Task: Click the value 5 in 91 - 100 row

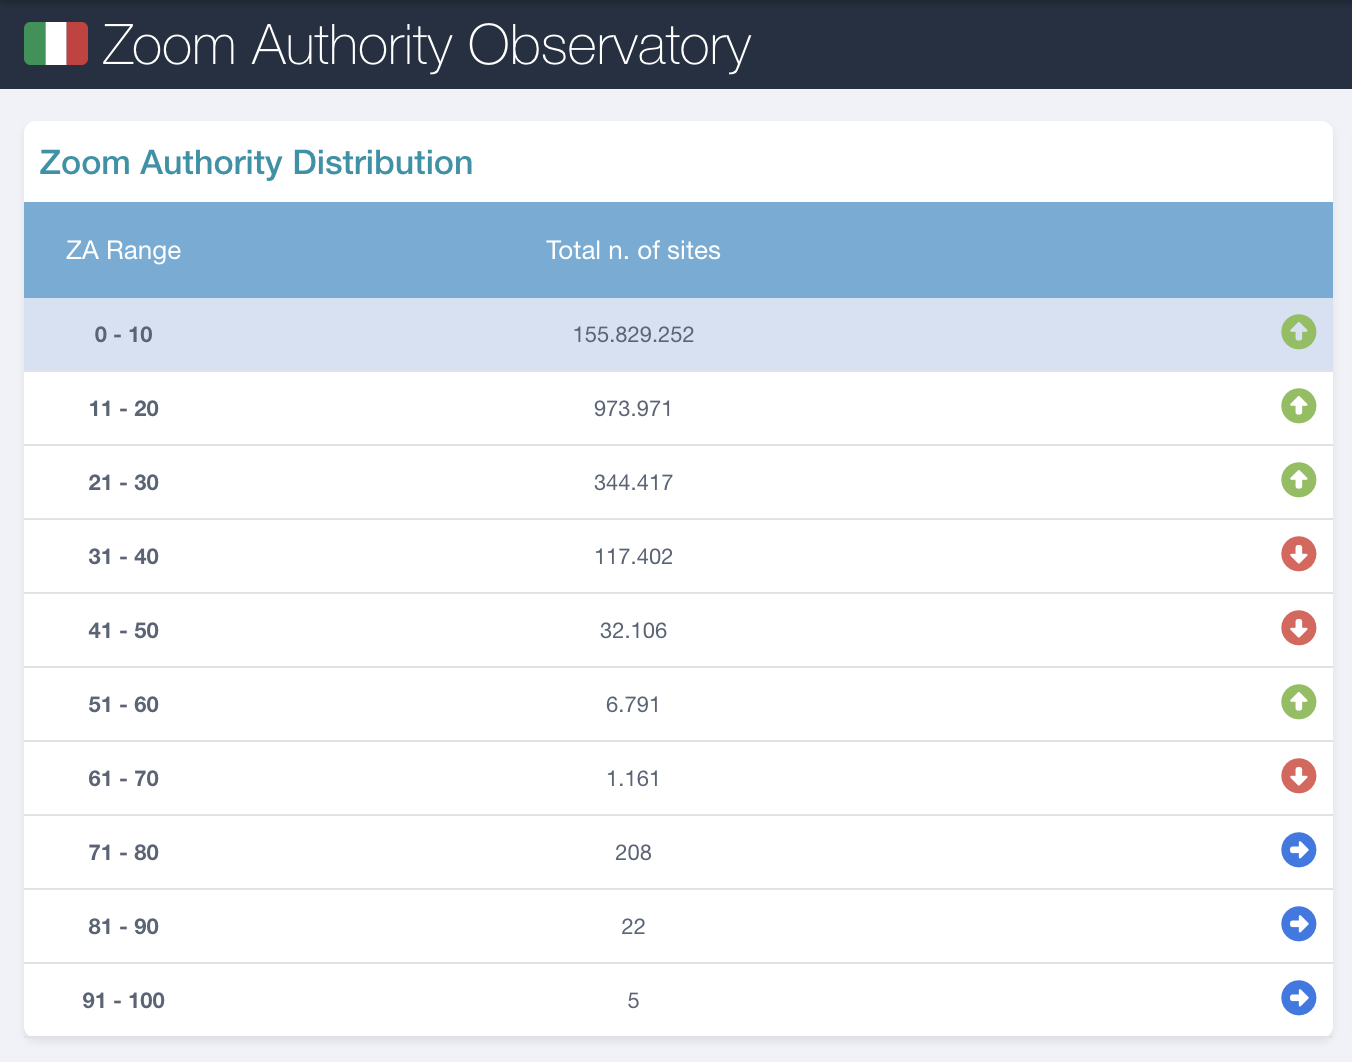Action: [633, 1001]
